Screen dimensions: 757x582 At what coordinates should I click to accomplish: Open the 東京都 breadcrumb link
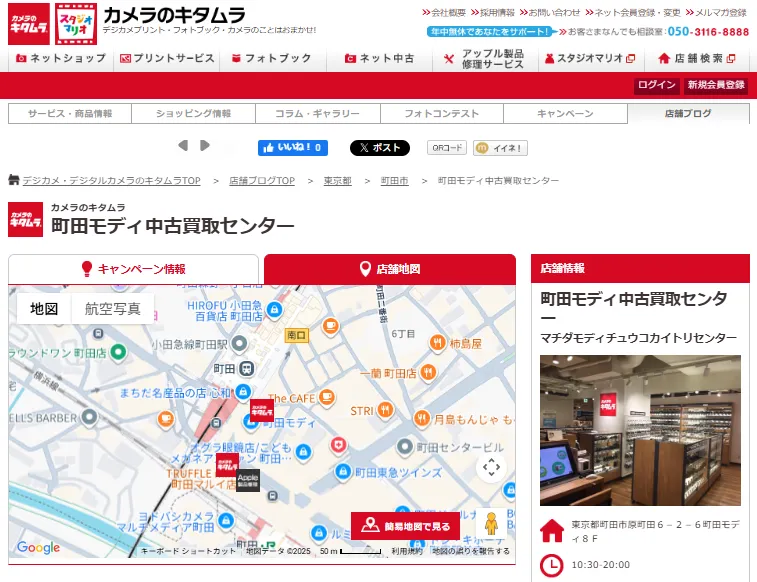(337, 180)
